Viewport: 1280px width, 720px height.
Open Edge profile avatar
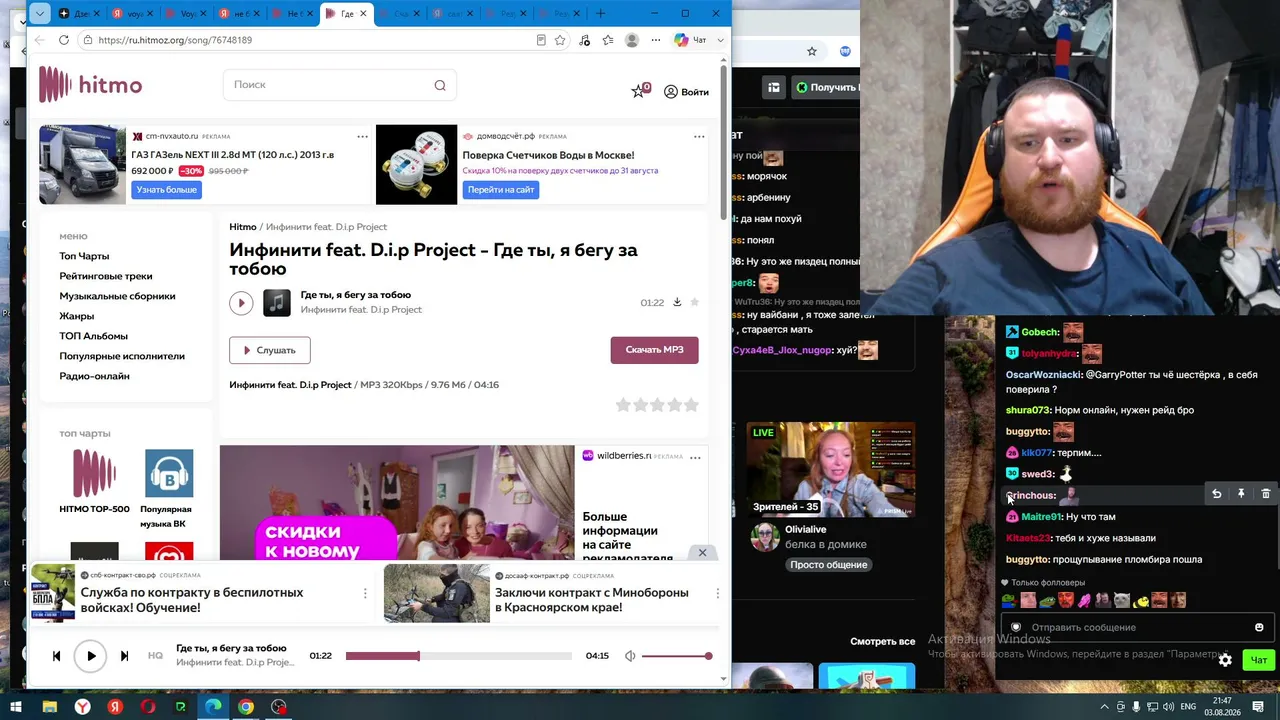pyautogui.click(x=631, y=40)
